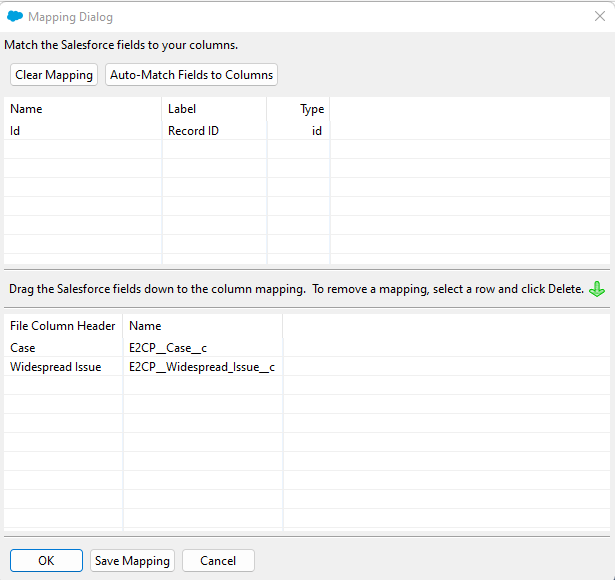Click the Label column header
The width and height of the screenshot is (615, 580).
coord(214,109)
